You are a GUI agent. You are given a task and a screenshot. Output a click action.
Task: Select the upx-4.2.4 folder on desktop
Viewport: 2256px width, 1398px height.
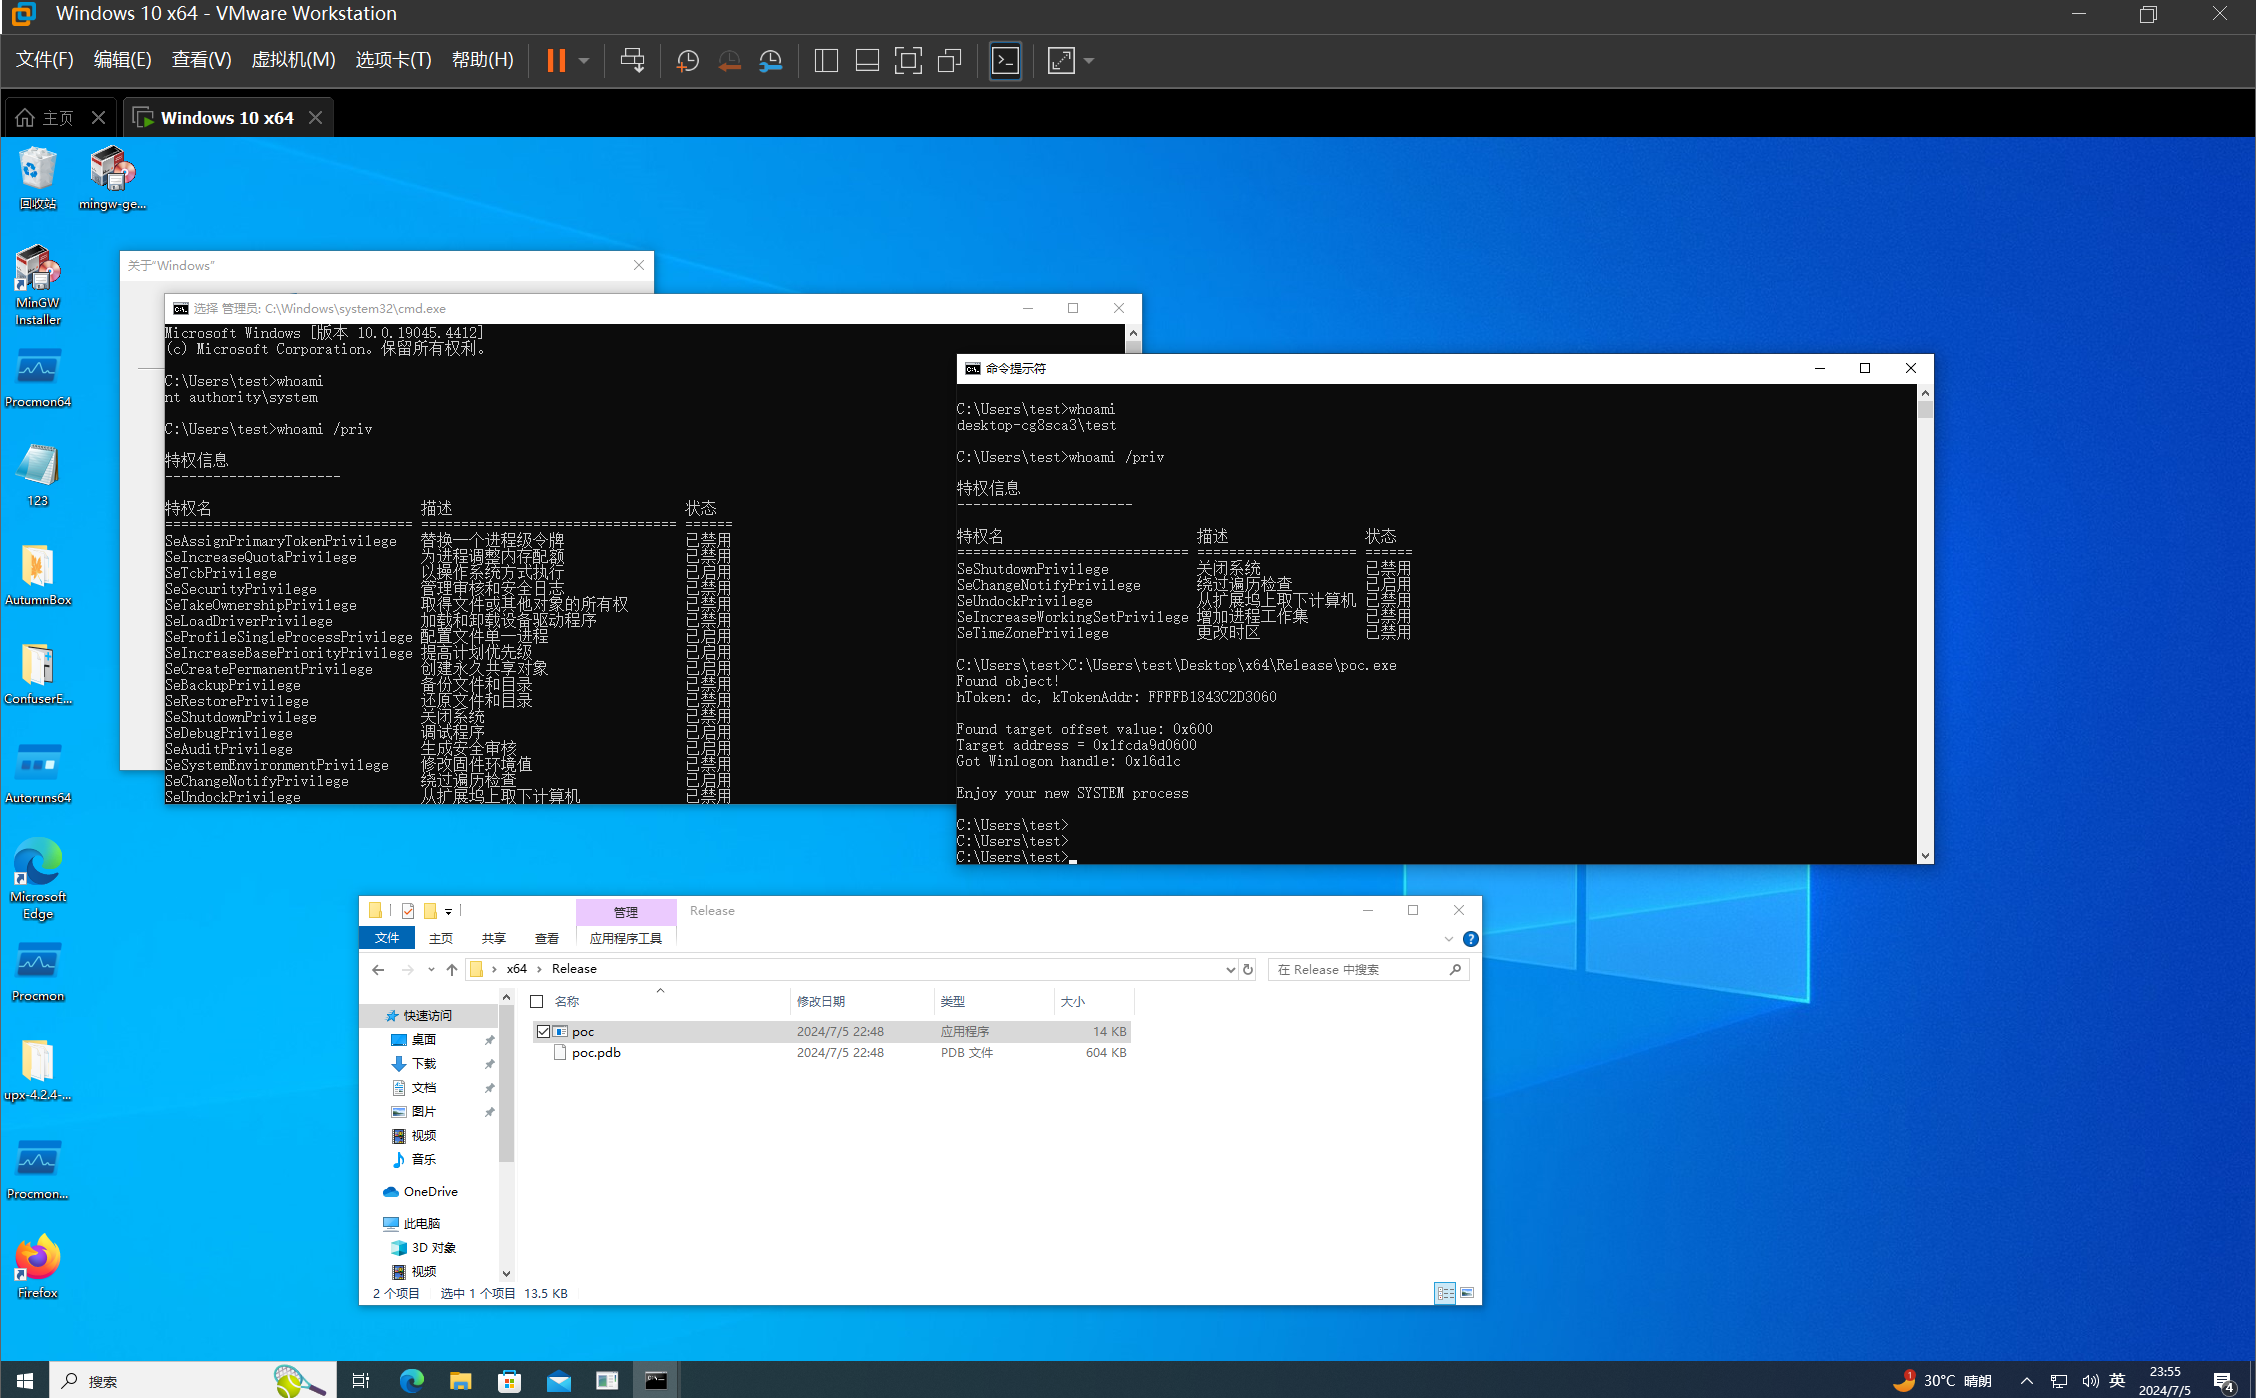click(x=38, y=1069)
